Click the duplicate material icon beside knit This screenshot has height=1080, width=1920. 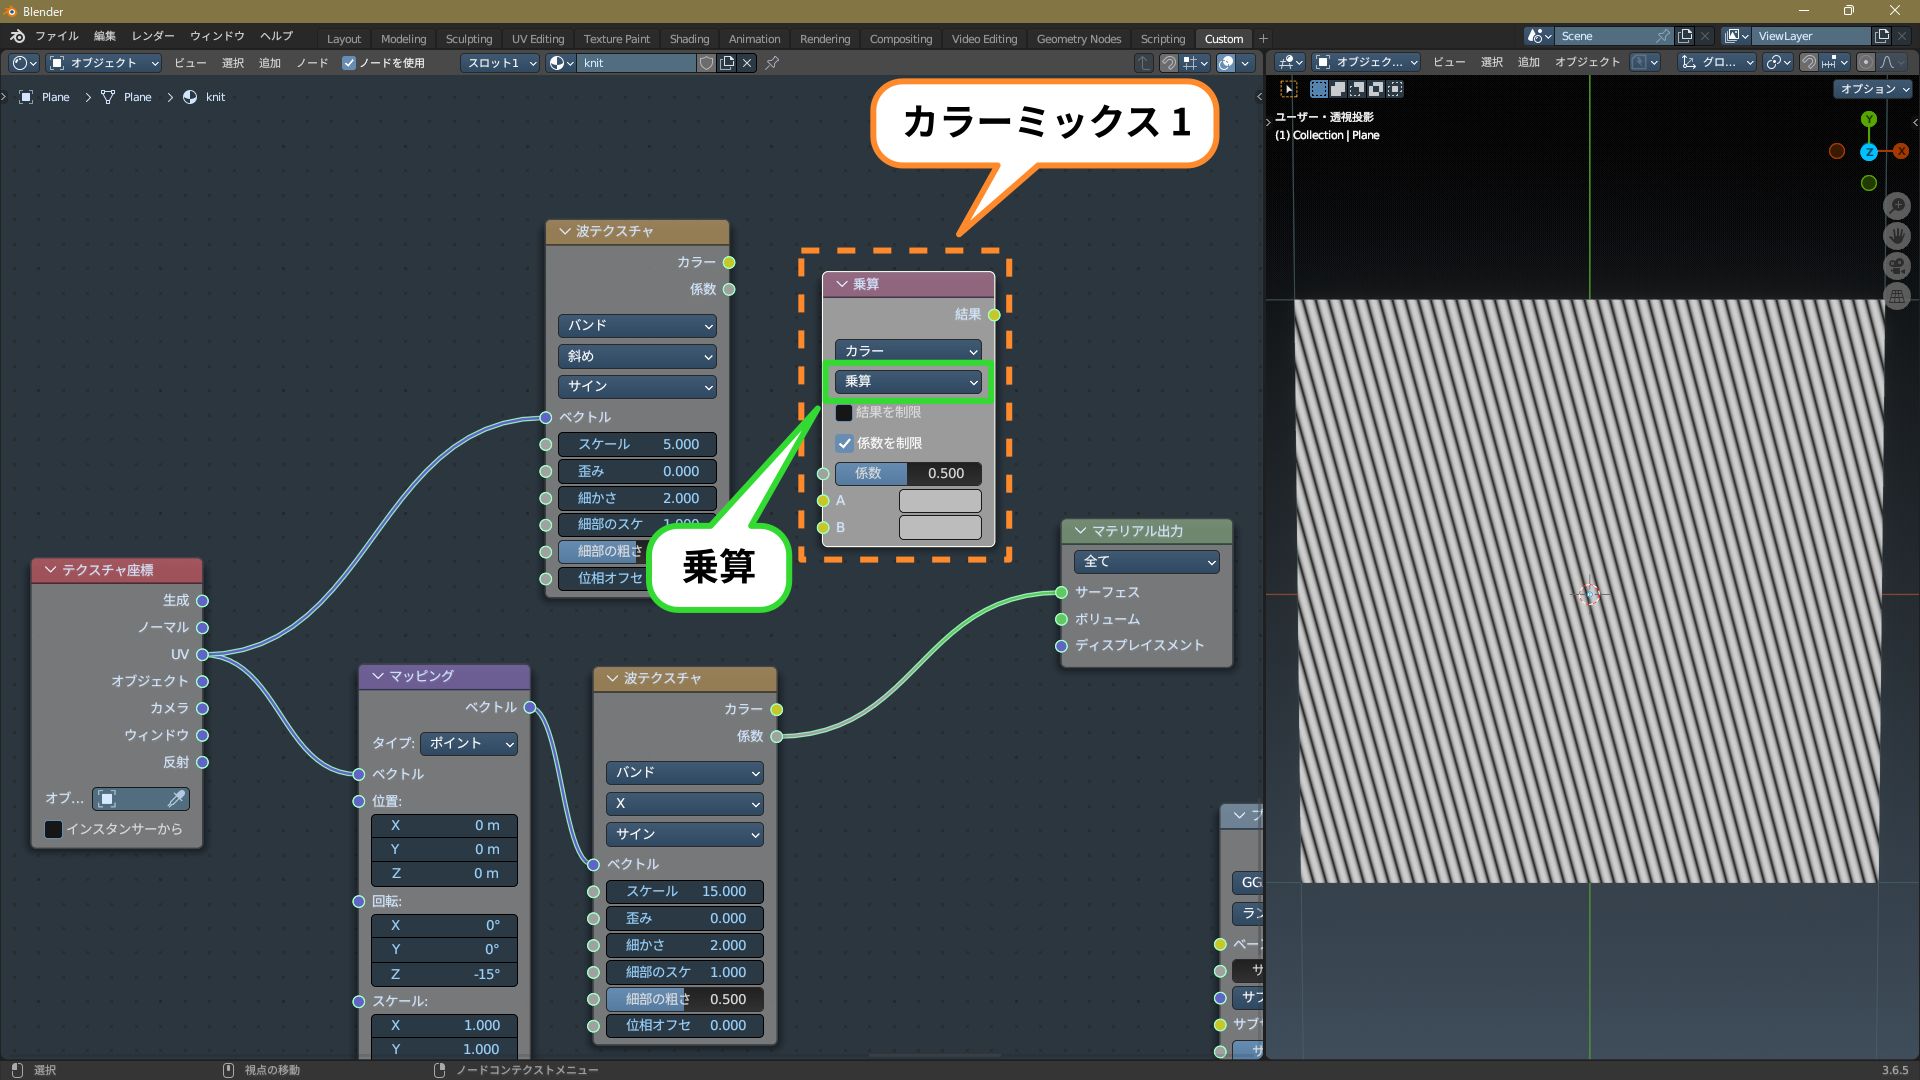[x=727, y=63]
